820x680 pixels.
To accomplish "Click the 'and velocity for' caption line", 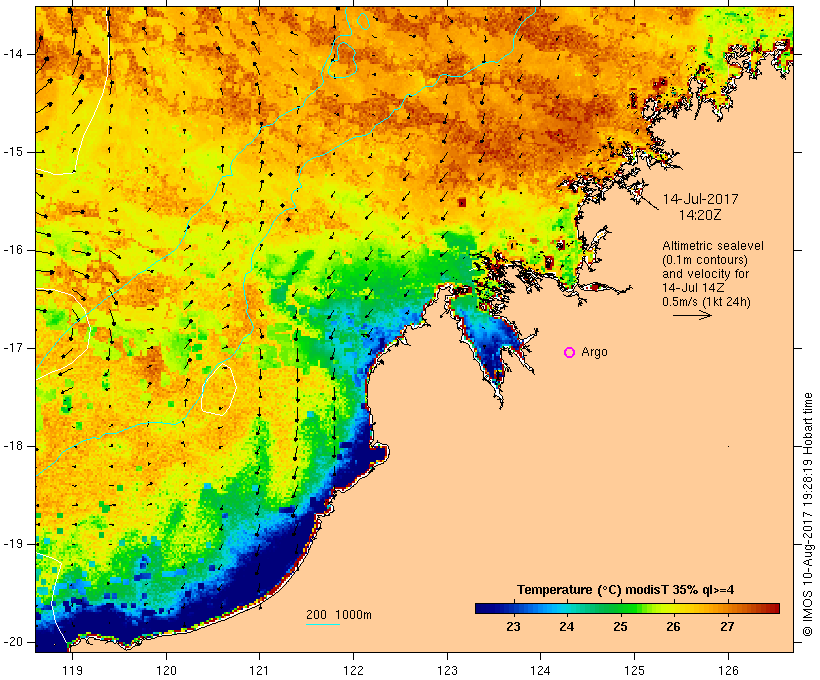I will pos(705,274).
